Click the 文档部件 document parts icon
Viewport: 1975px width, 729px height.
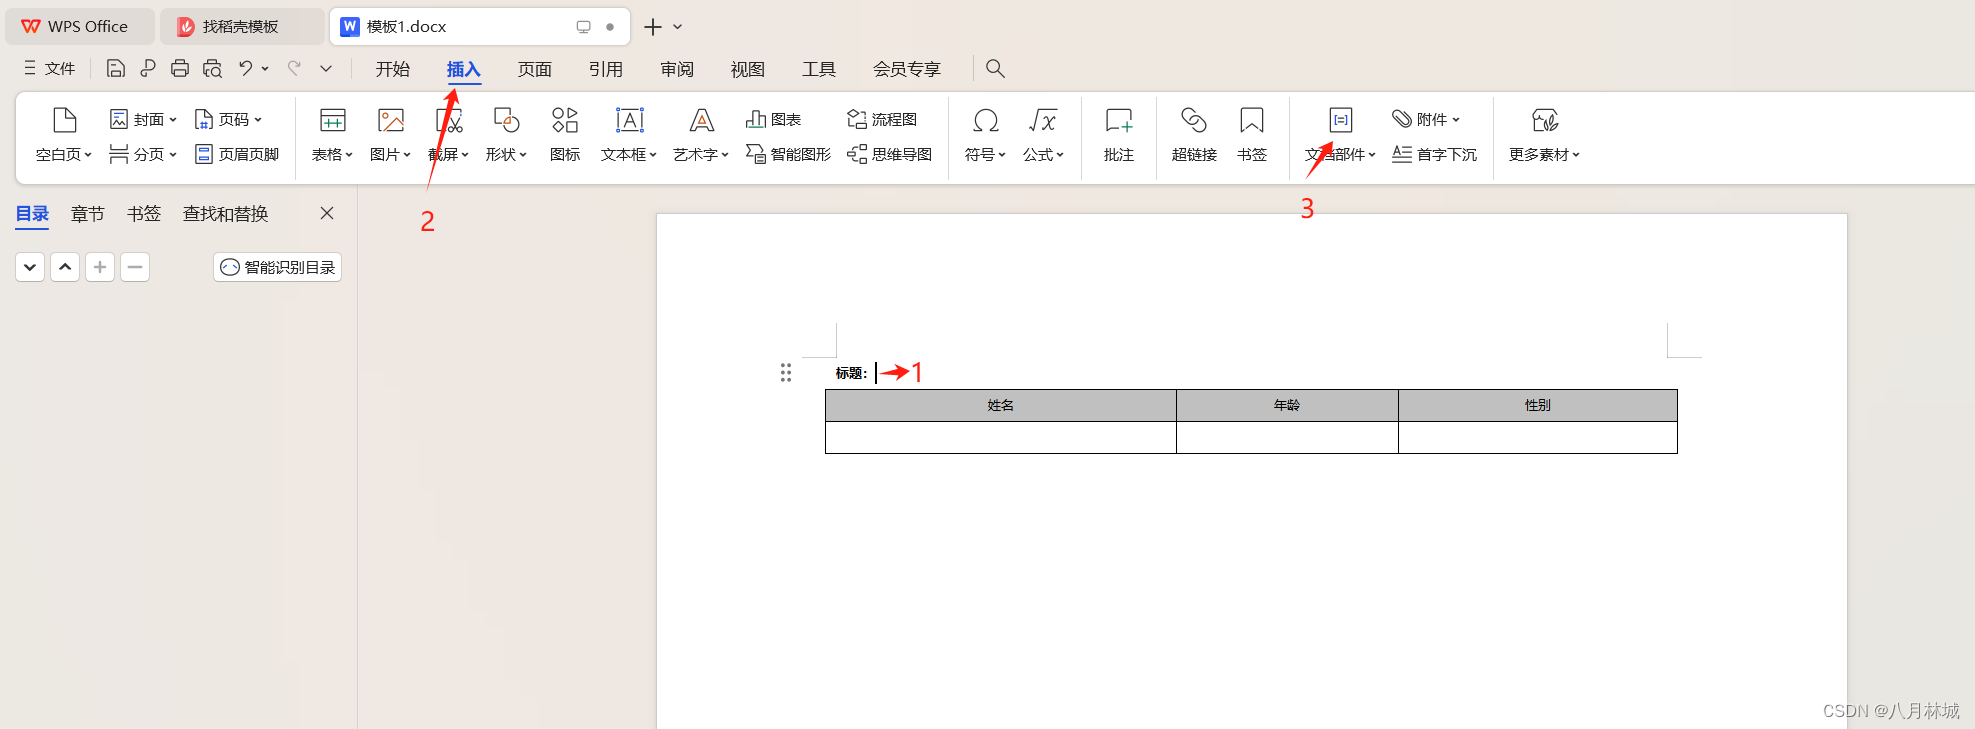pyautogui.click(x=1341, y=121)
